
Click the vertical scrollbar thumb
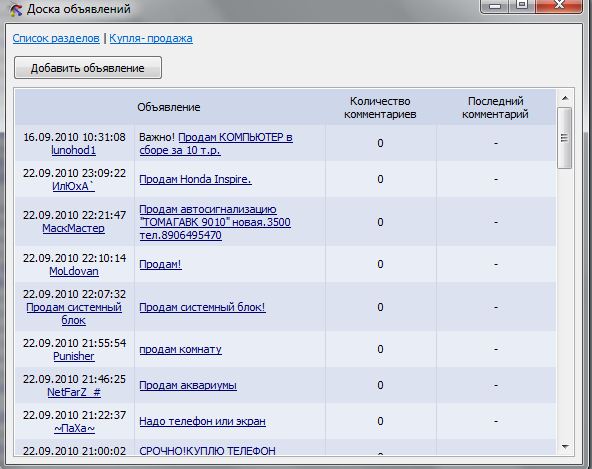(x=565, y=138)
